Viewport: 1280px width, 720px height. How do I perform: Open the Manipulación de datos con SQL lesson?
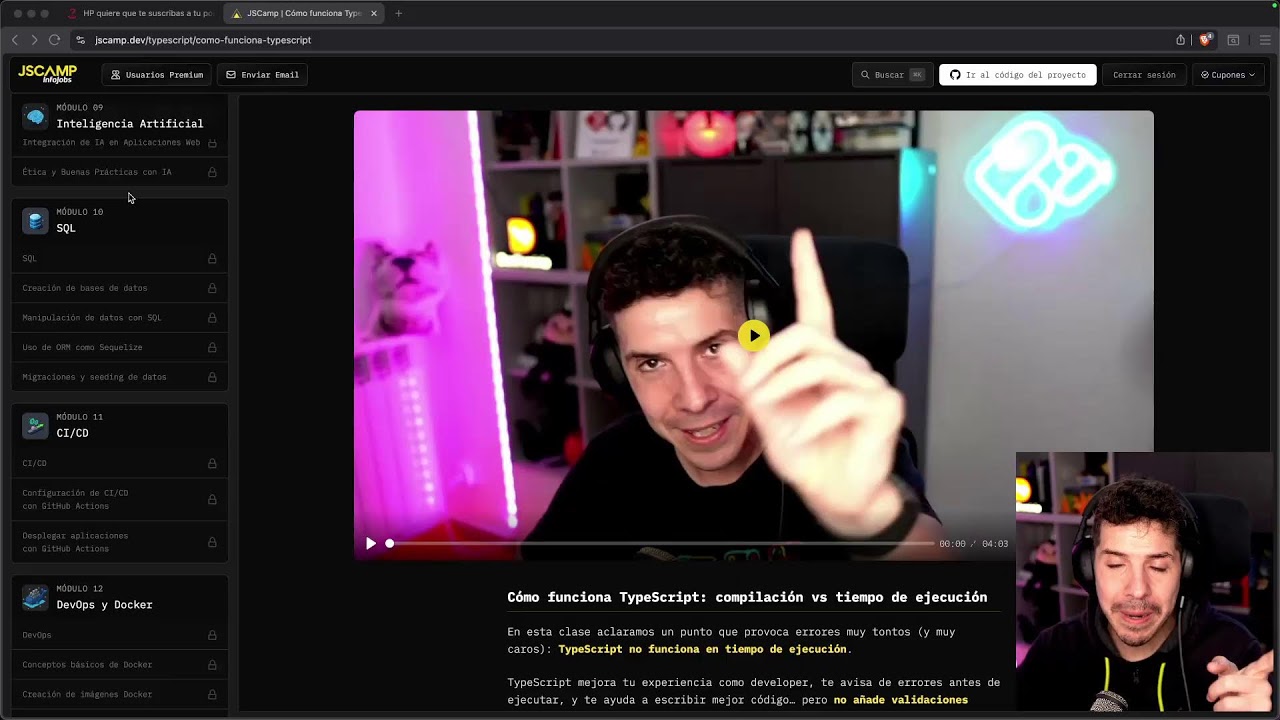tap(120, 318)
